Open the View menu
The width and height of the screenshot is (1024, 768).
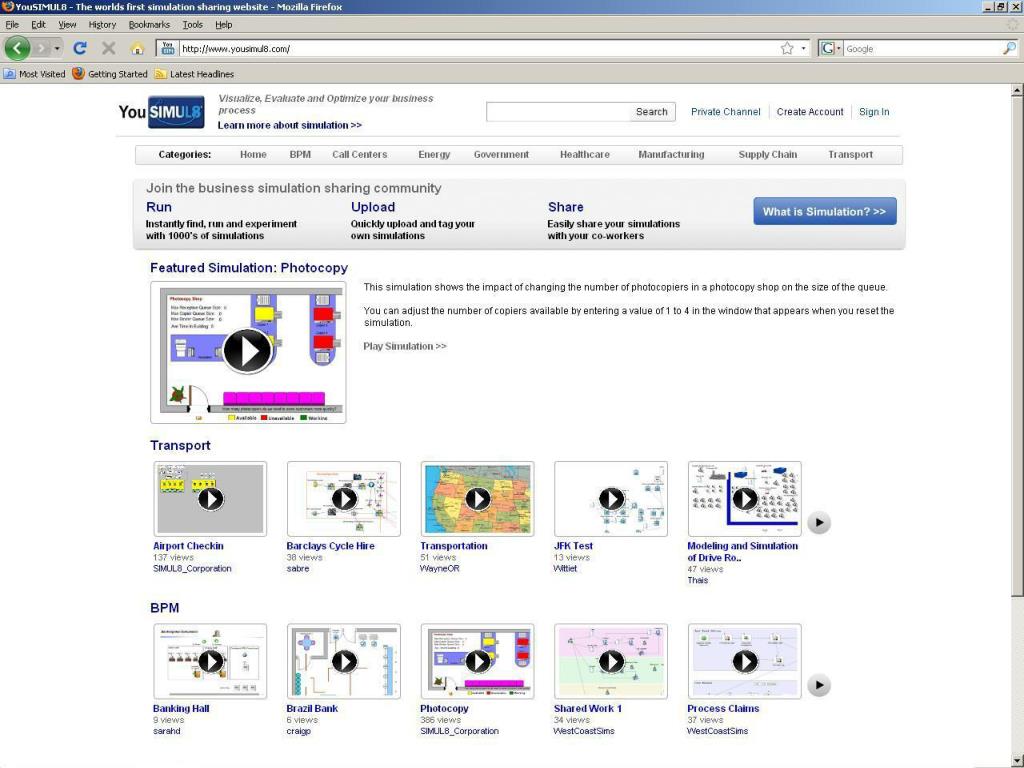coord(67,25)
